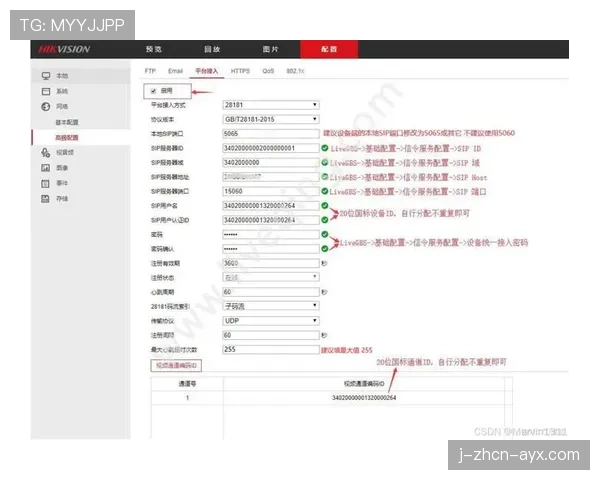
Task: Click the 视频通道编码ID button
Action: tap(176, 366)
